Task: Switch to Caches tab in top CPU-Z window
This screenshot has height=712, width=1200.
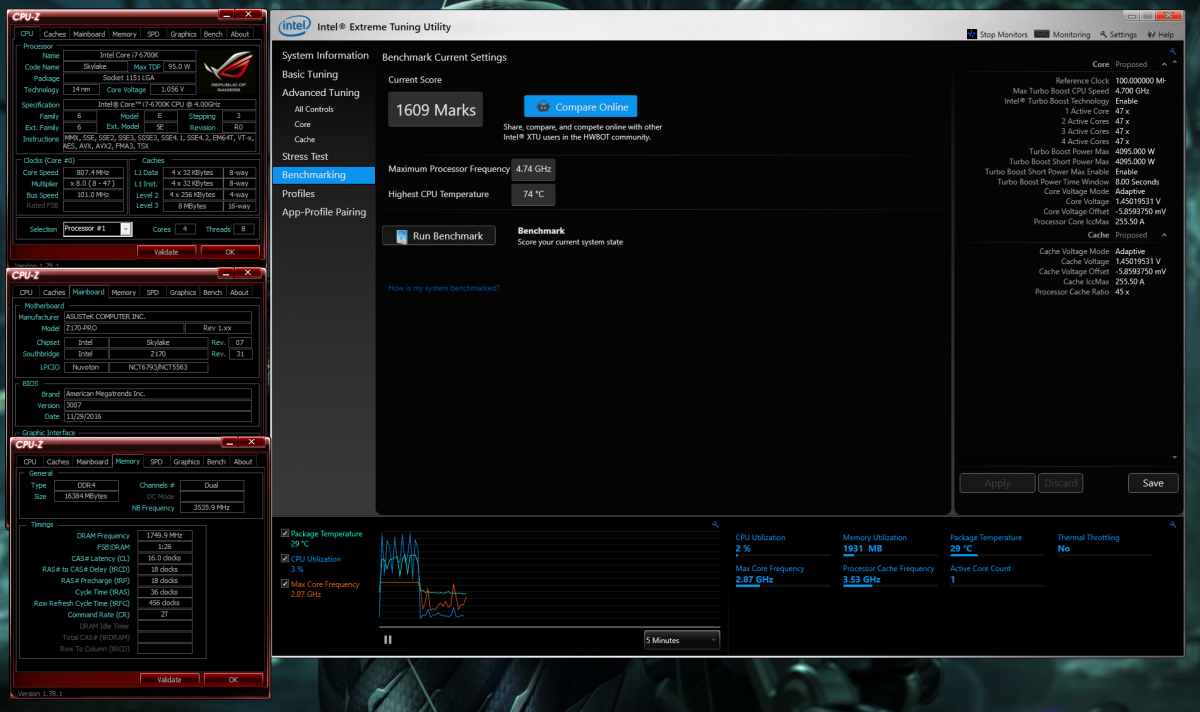Action: pos(54,34)
